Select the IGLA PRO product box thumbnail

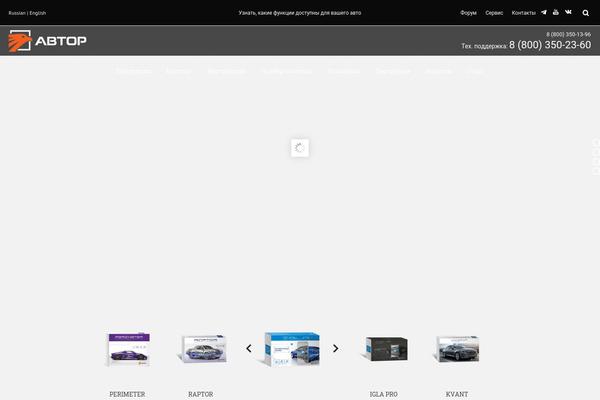pos(384,349)
